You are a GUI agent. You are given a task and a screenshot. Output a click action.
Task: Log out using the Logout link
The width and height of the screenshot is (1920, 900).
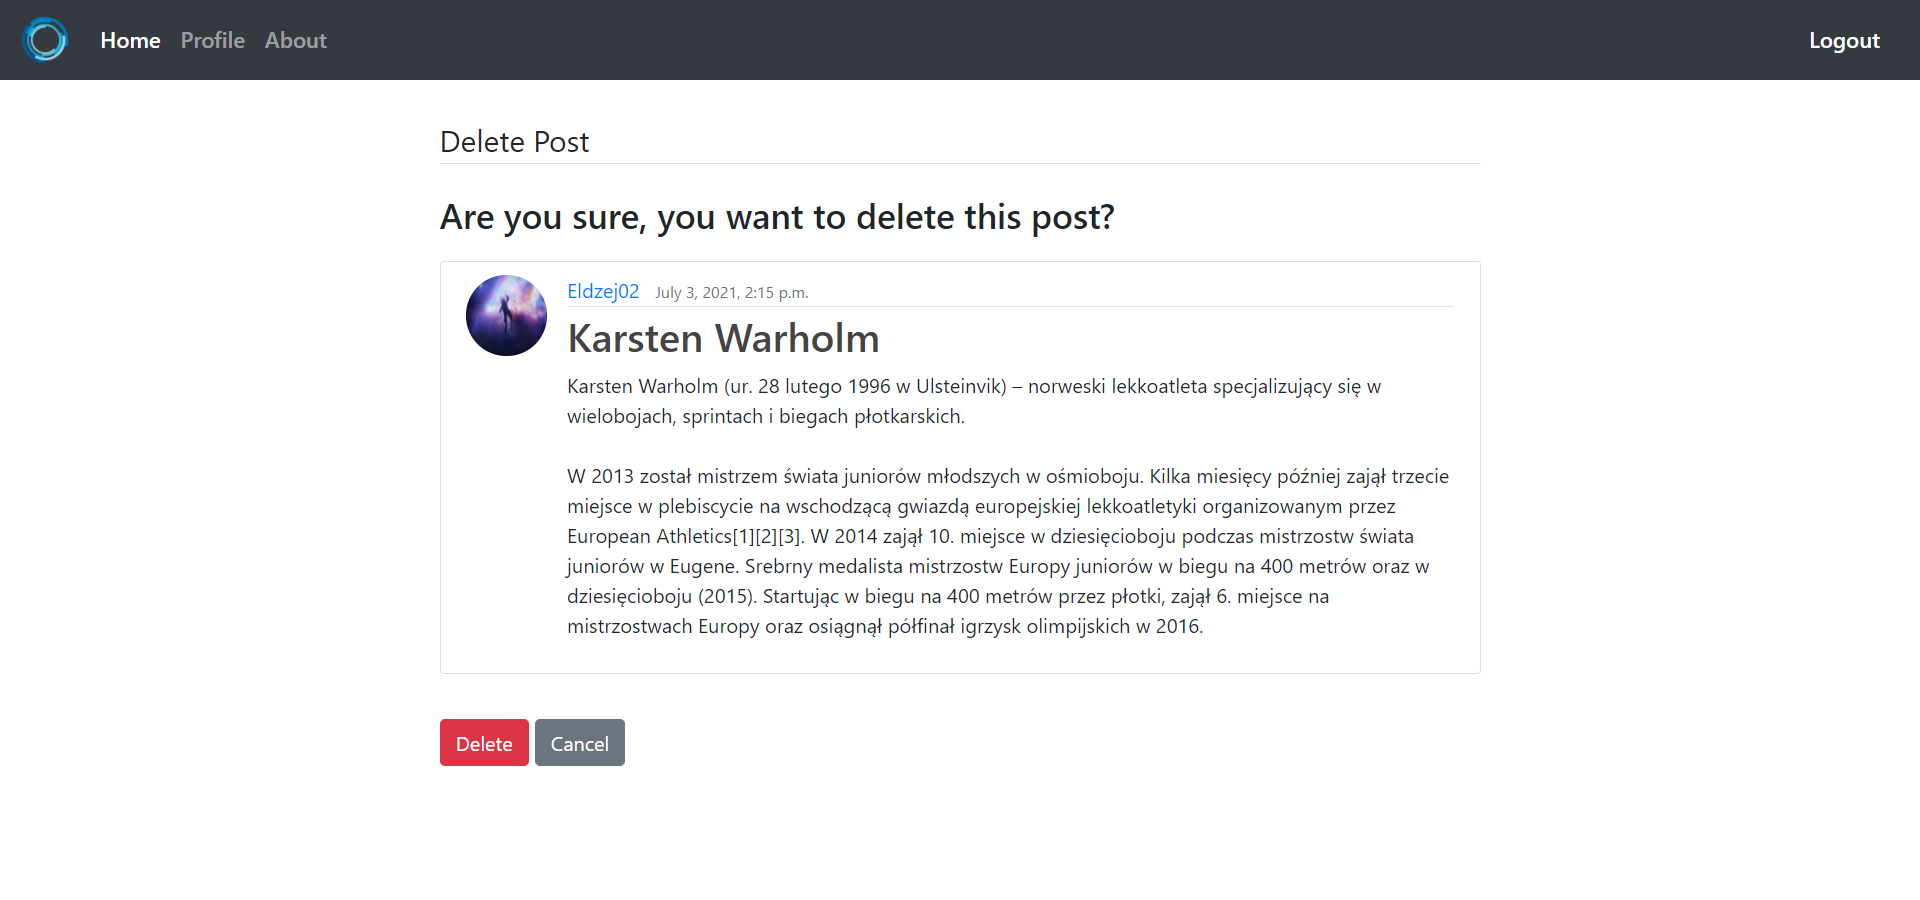tap(1844, 40)
